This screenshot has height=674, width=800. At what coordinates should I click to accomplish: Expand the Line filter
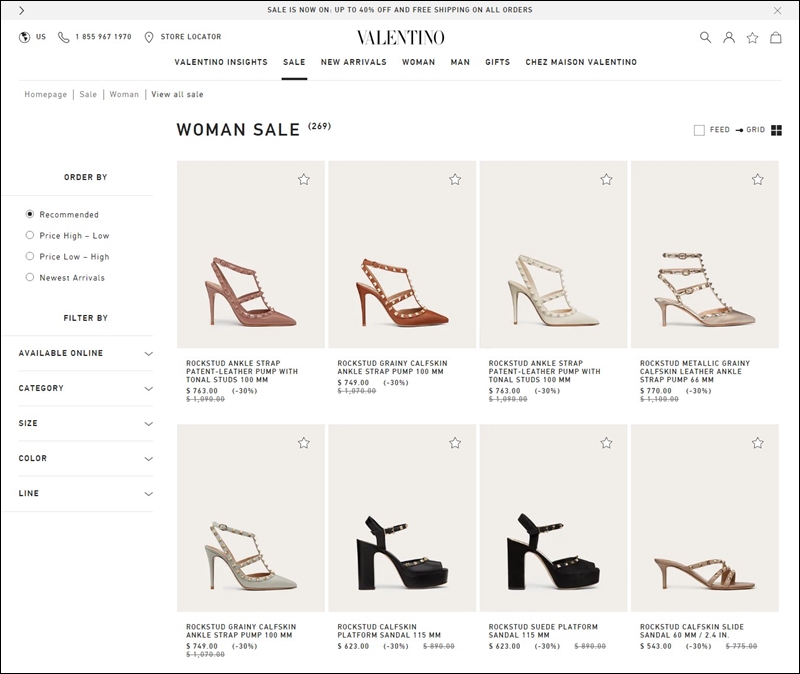tap(86, 493)
